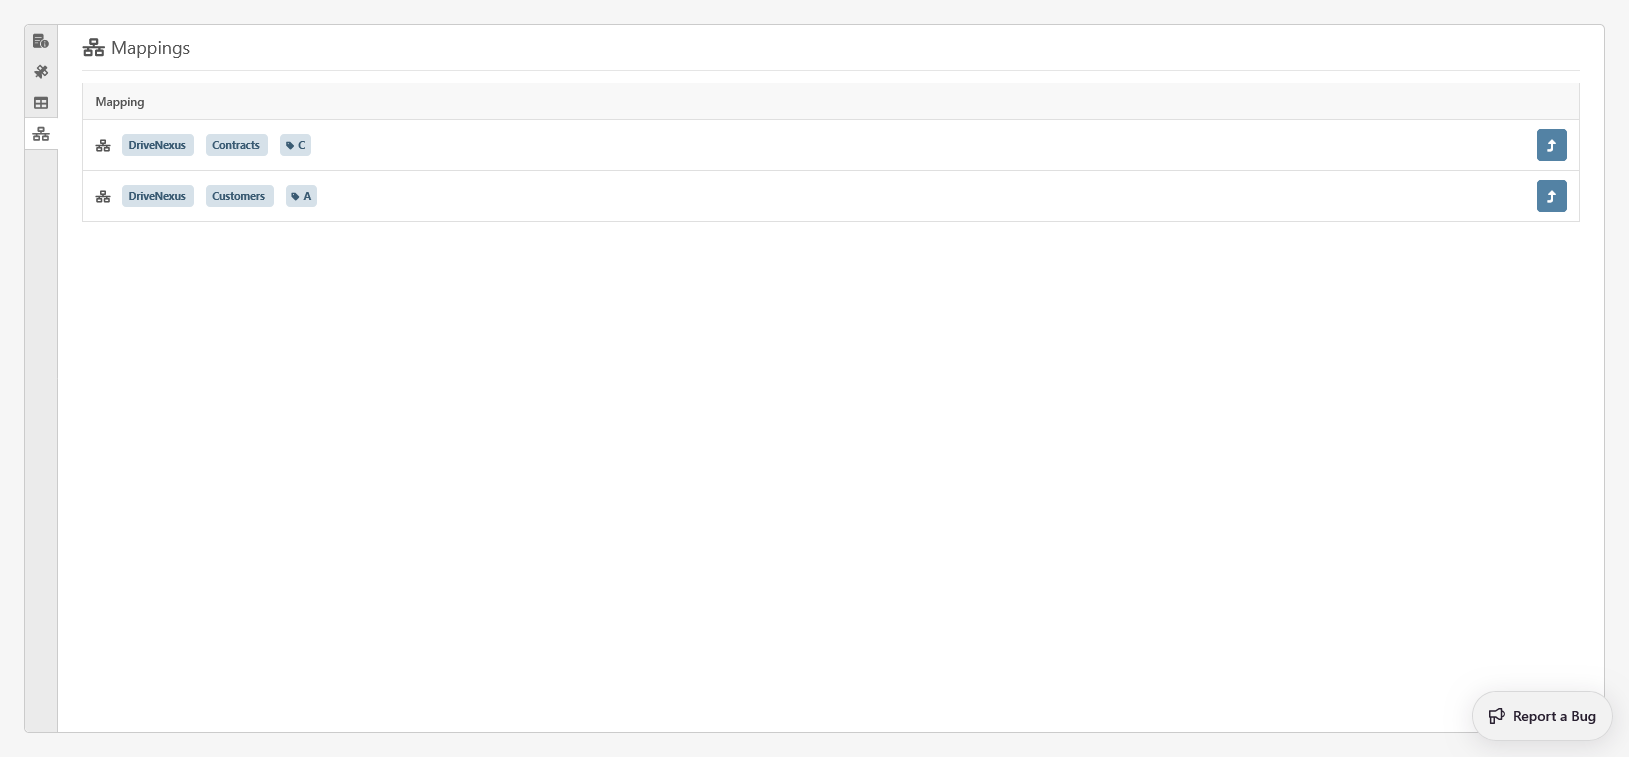Click the Mapping column header

coord(120,102)
